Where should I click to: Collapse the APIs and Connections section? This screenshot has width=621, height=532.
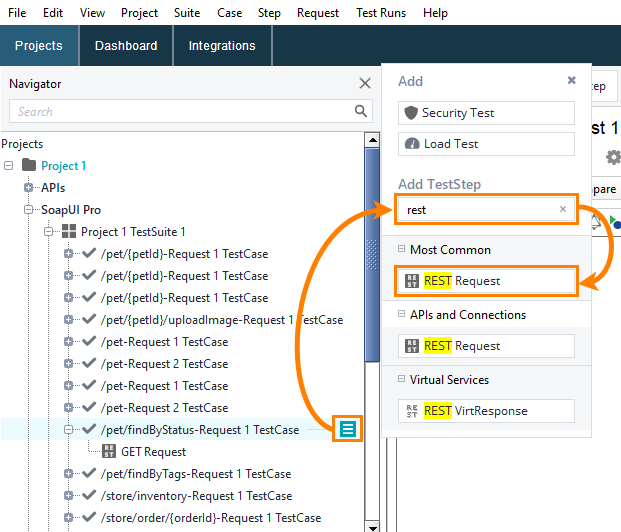pyautogui.click(x=401, y=314)
